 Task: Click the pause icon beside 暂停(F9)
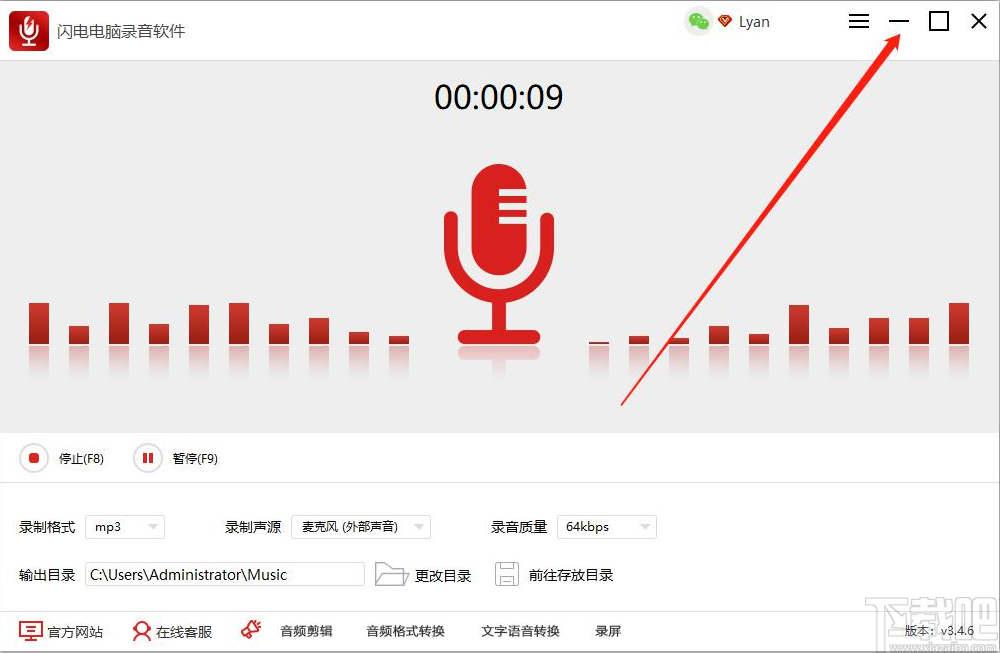click(145, 458)
